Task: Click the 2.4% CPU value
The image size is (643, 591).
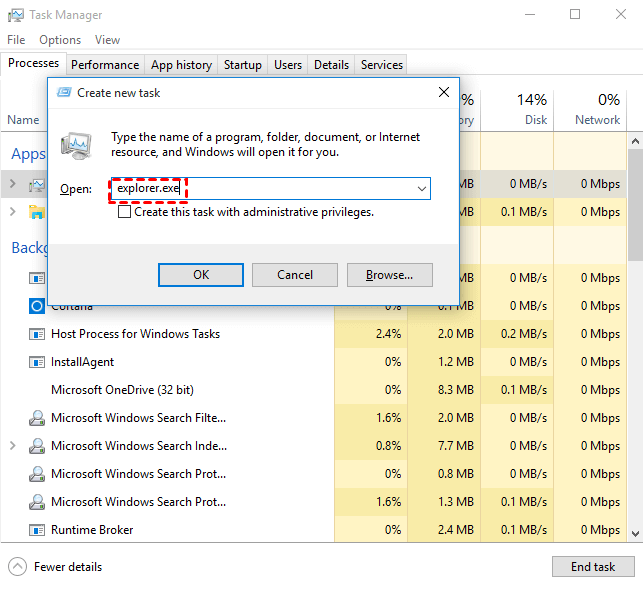Action: pyautogui.click(x=388, y=334)
